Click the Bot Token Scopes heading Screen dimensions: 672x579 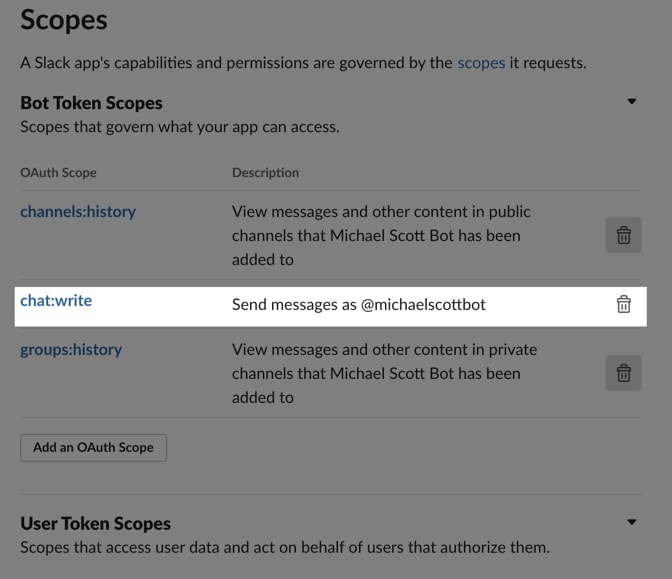pyautogui.click(x=91, y=103)
